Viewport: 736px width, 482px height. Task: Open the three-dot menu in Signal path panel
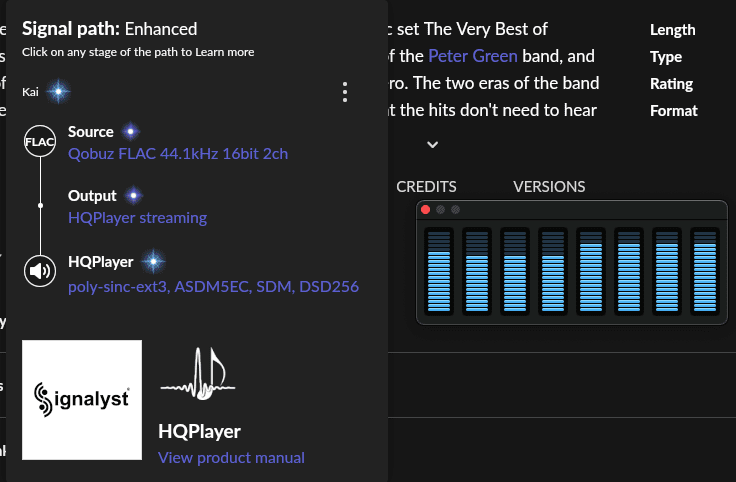345,92
